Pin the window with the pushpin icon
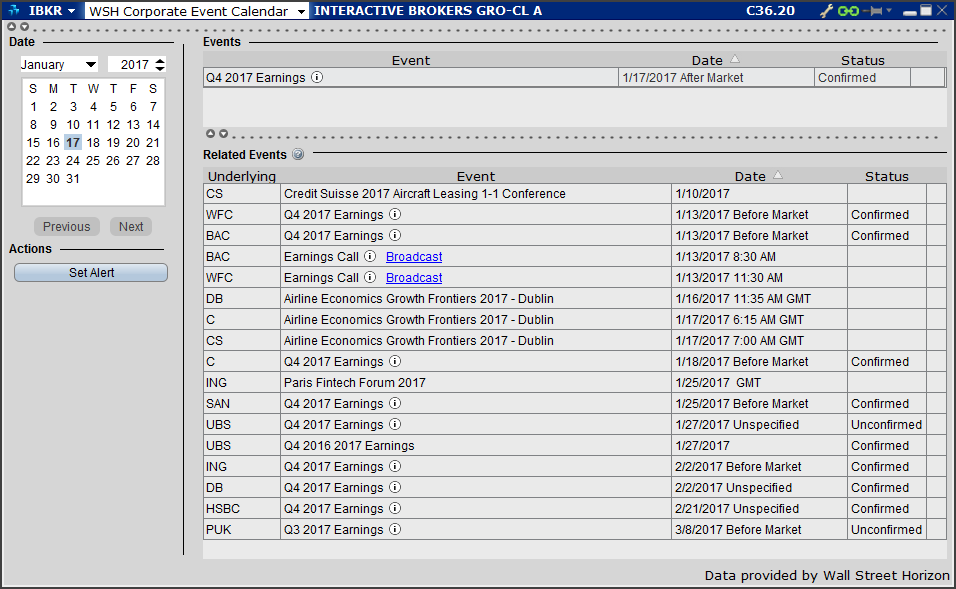 (x=873, y=11)
